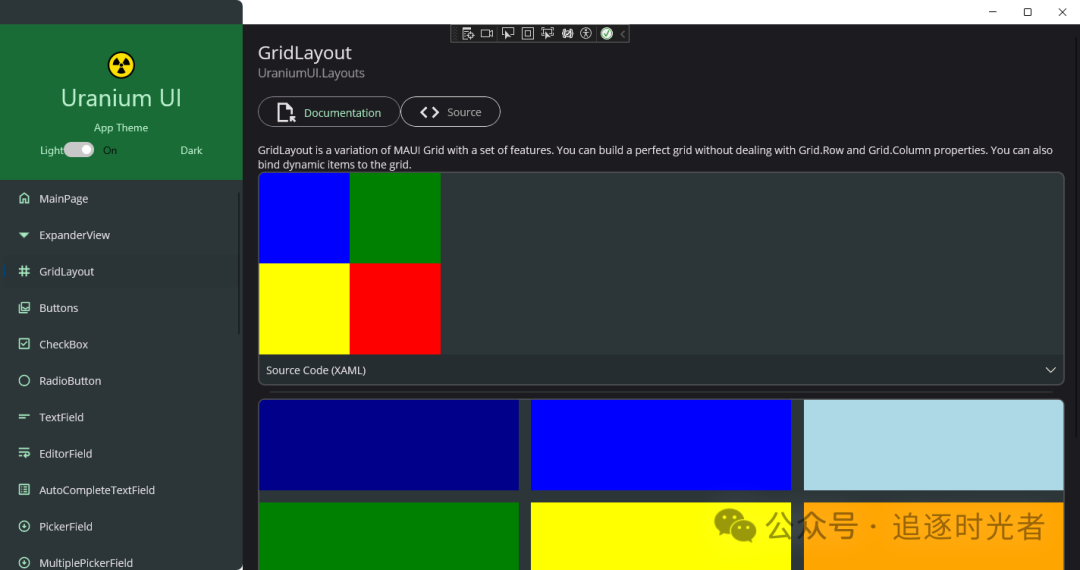Open AutoCompleteTextField page in sidebar
The width and height of the screenshot is (1080, 570).
tap(121, 490)
